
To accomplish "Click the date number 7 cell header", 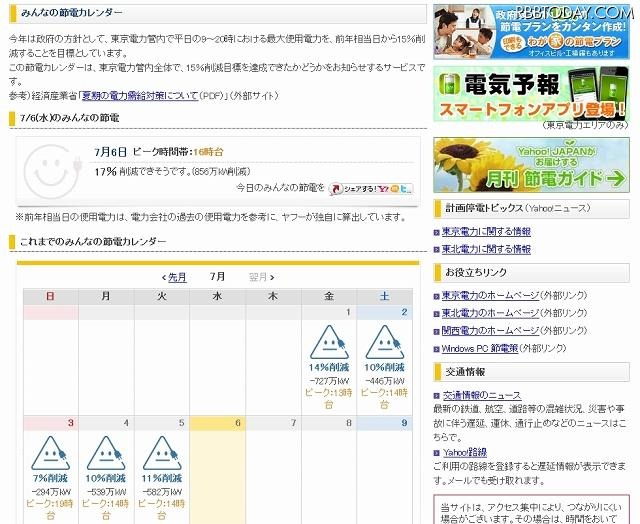I will (273, 423).
